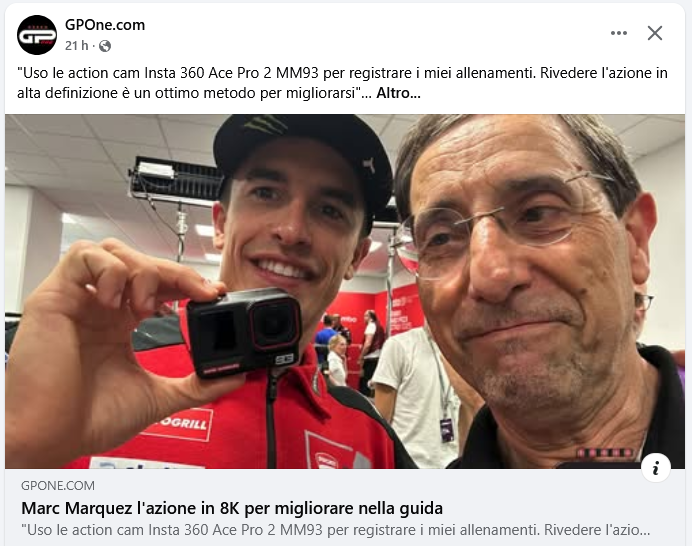Click the info i icon on photo
The height and width of the screenshot is (546, 692).
(x=656, y=467)
